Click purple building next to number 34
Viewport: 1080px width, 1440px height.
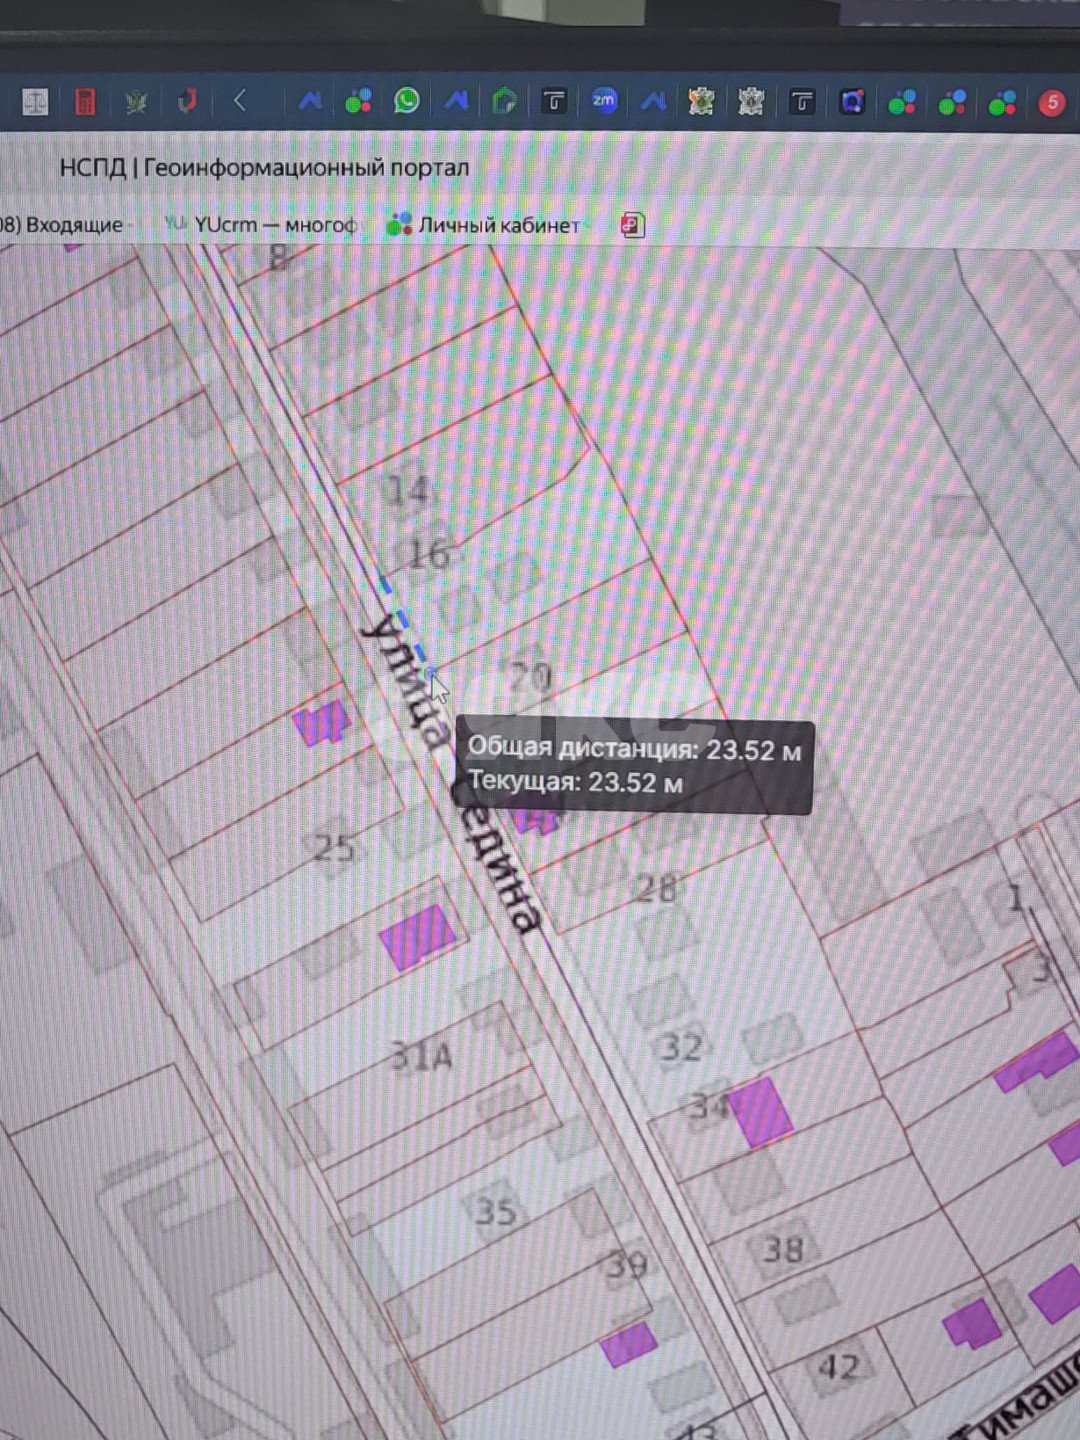[x=760, y=1111]
